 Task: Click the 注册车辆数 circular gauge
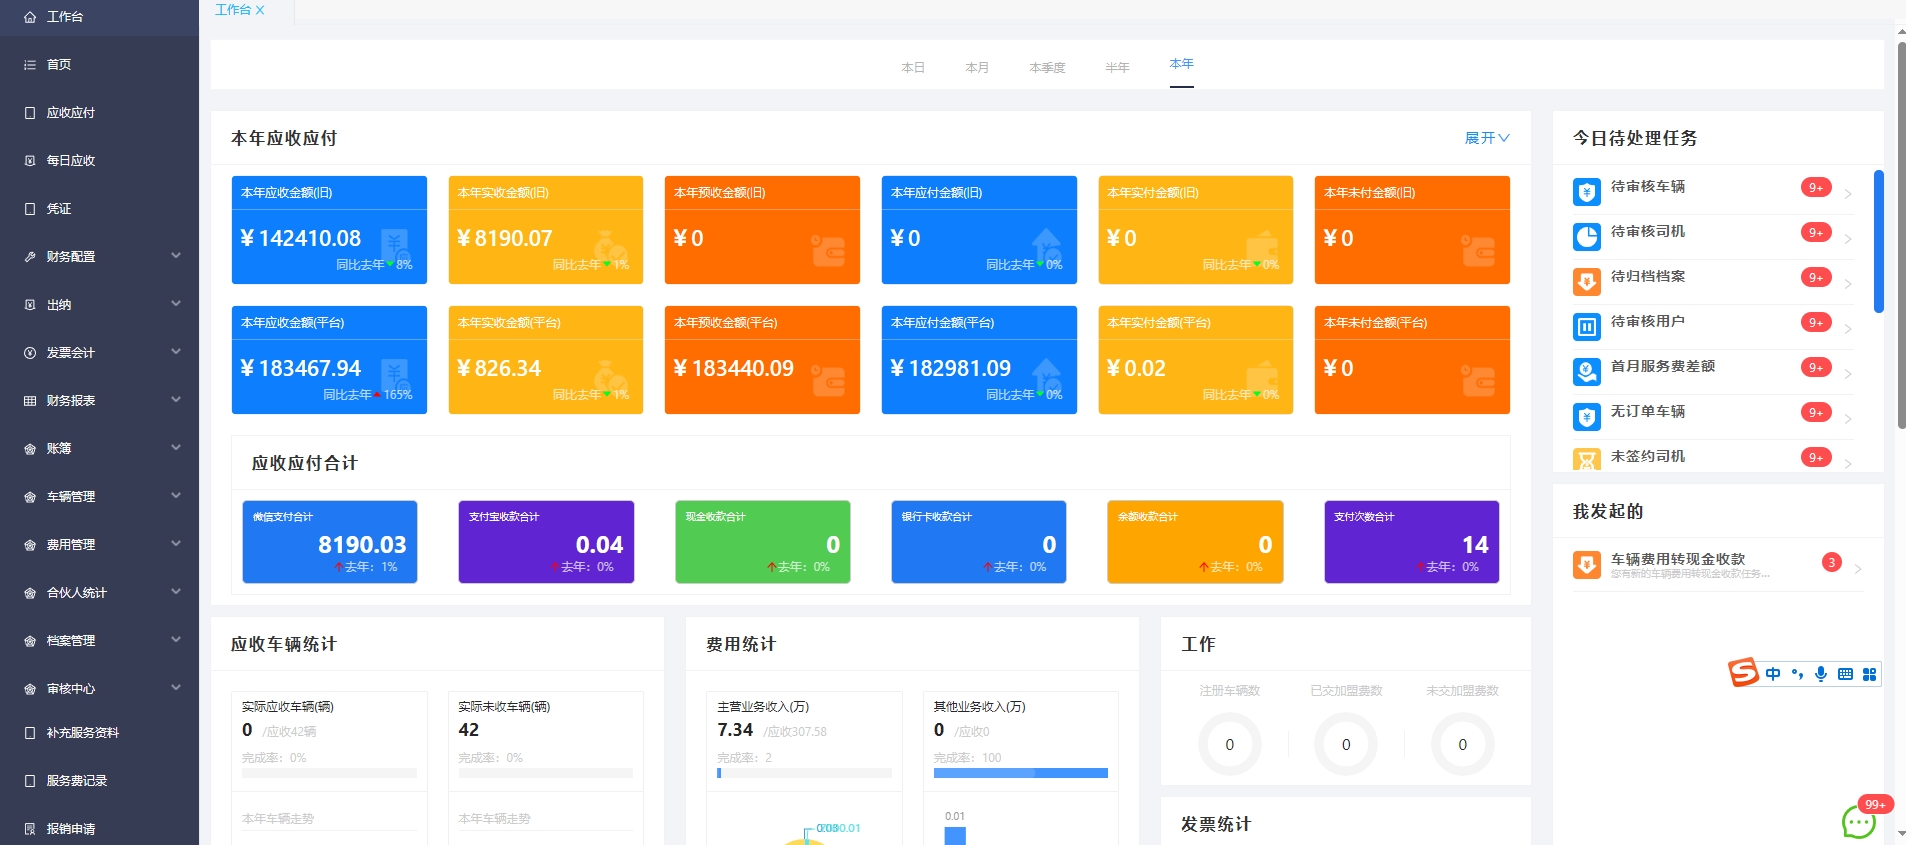coord(1230,744)
